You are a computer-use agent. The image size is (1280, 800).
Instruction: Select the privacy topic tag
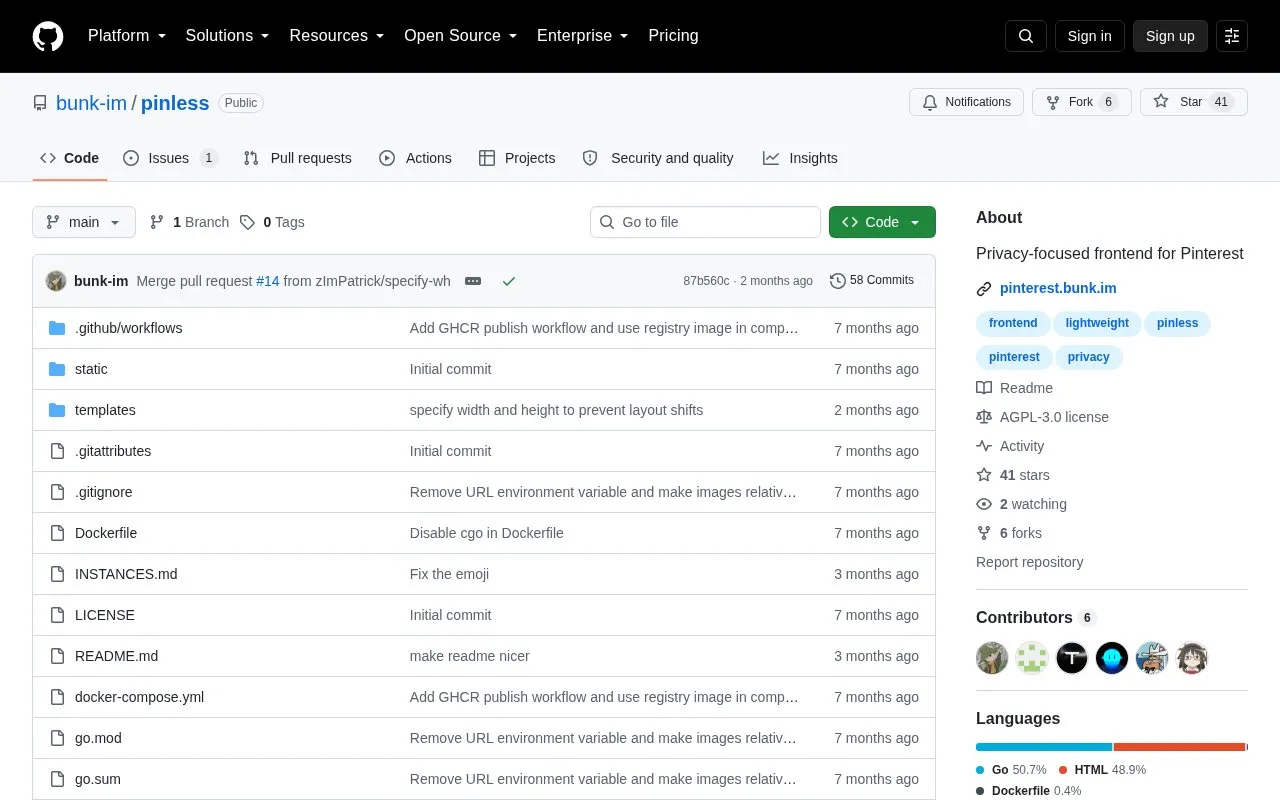click(1088, 357)
